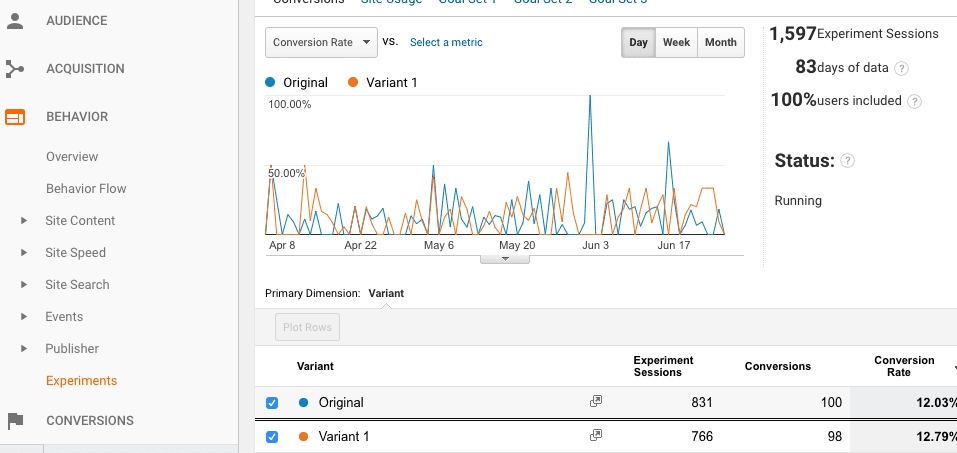957x453 pixels.
Task: Click the orange Behavior panel icon
Action: click(x=15, y=117)
